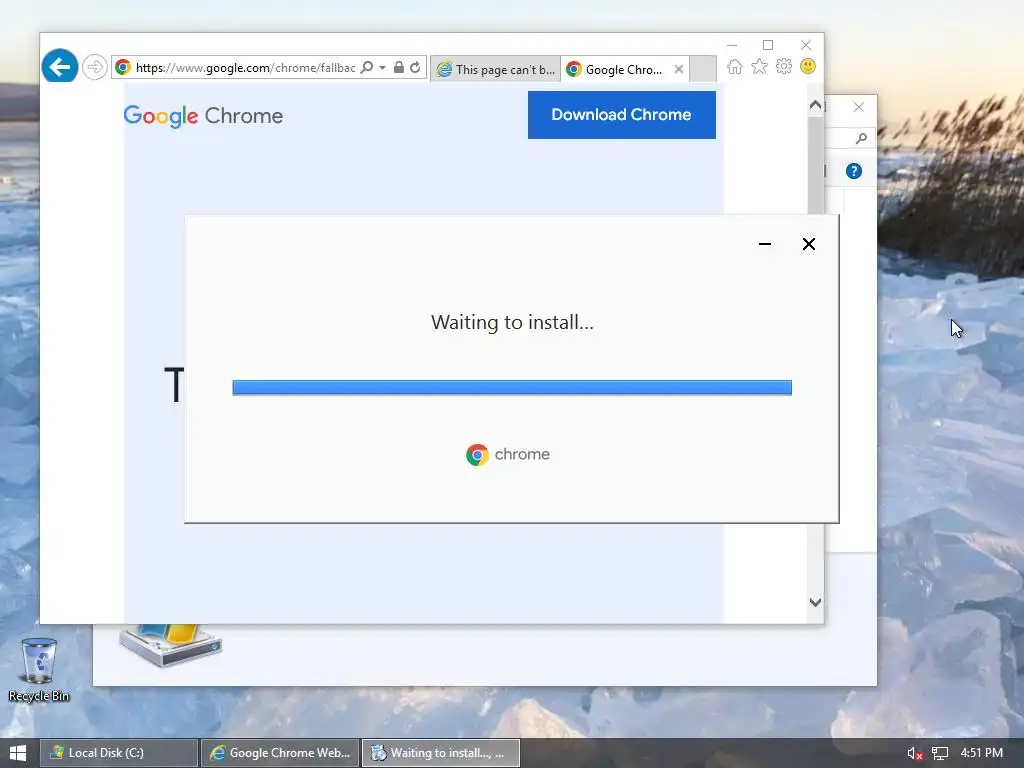
Task: Click the network tray icon
Action: click(x=940, y=754)
